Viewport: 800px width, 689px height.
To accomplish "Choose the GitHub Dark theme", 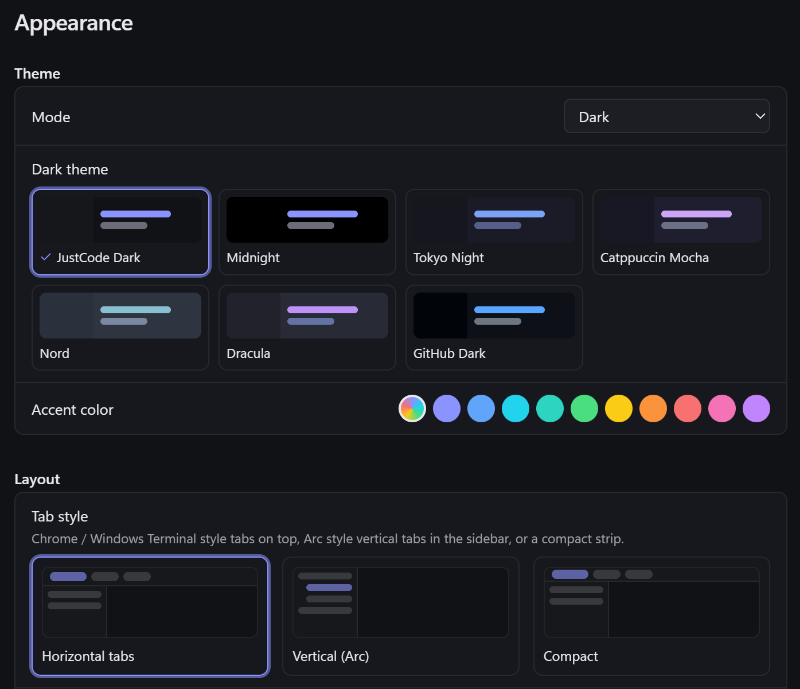I will pos(494,328).
